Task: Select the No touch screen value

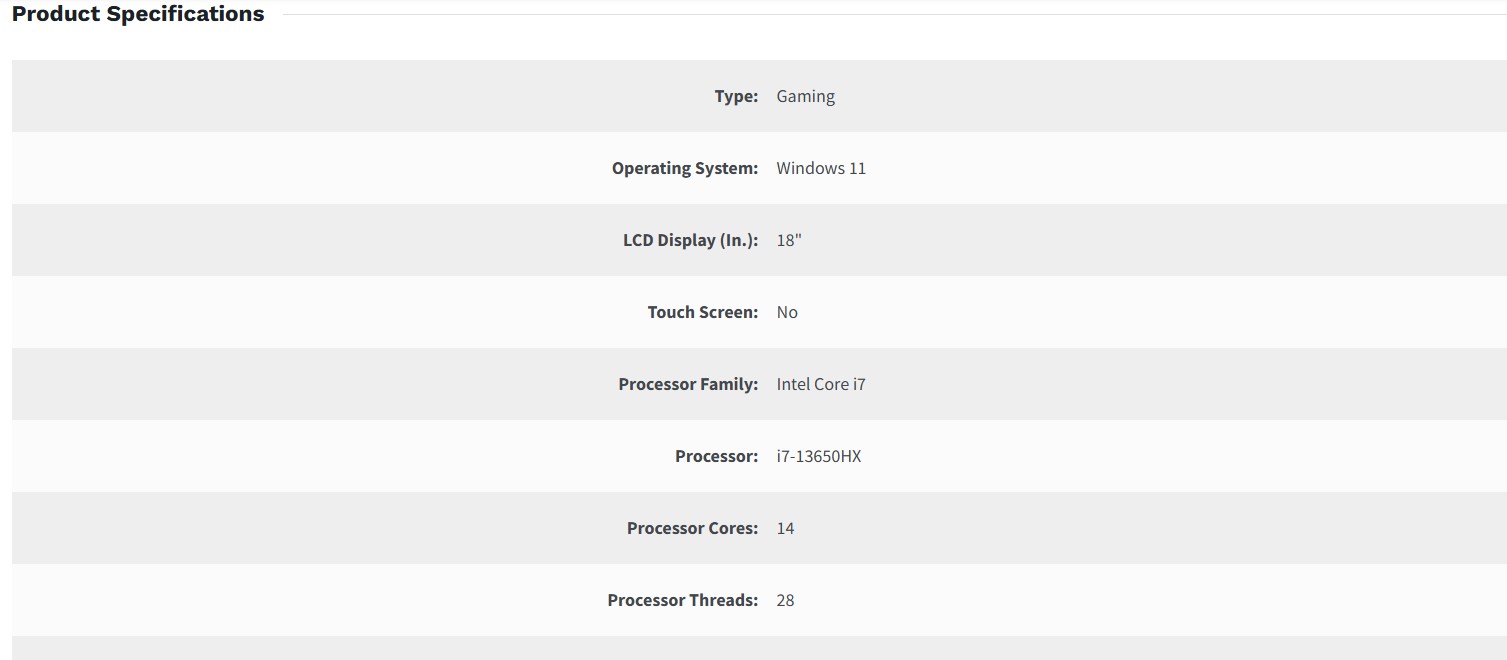Action: pyautogui.click(x=787, y=312)
